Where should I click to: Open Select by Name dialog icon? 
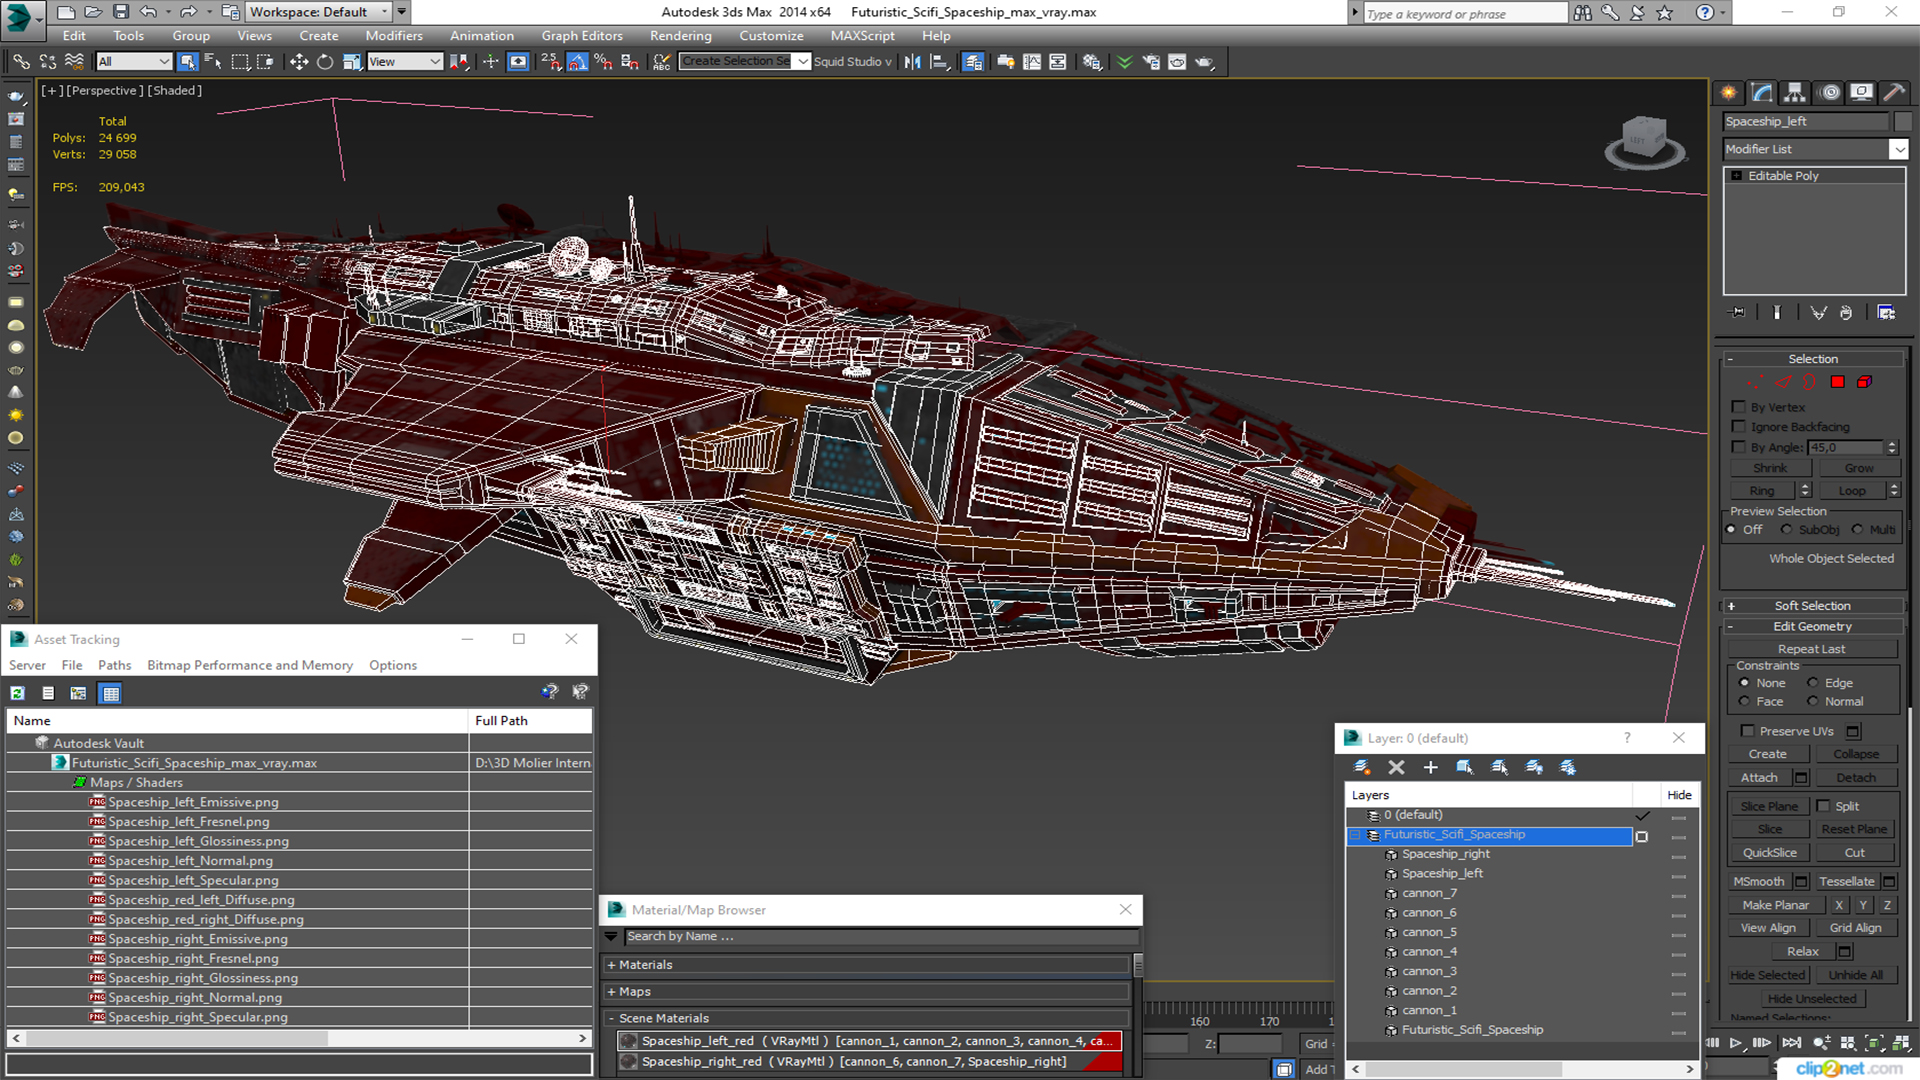[213, 62]
